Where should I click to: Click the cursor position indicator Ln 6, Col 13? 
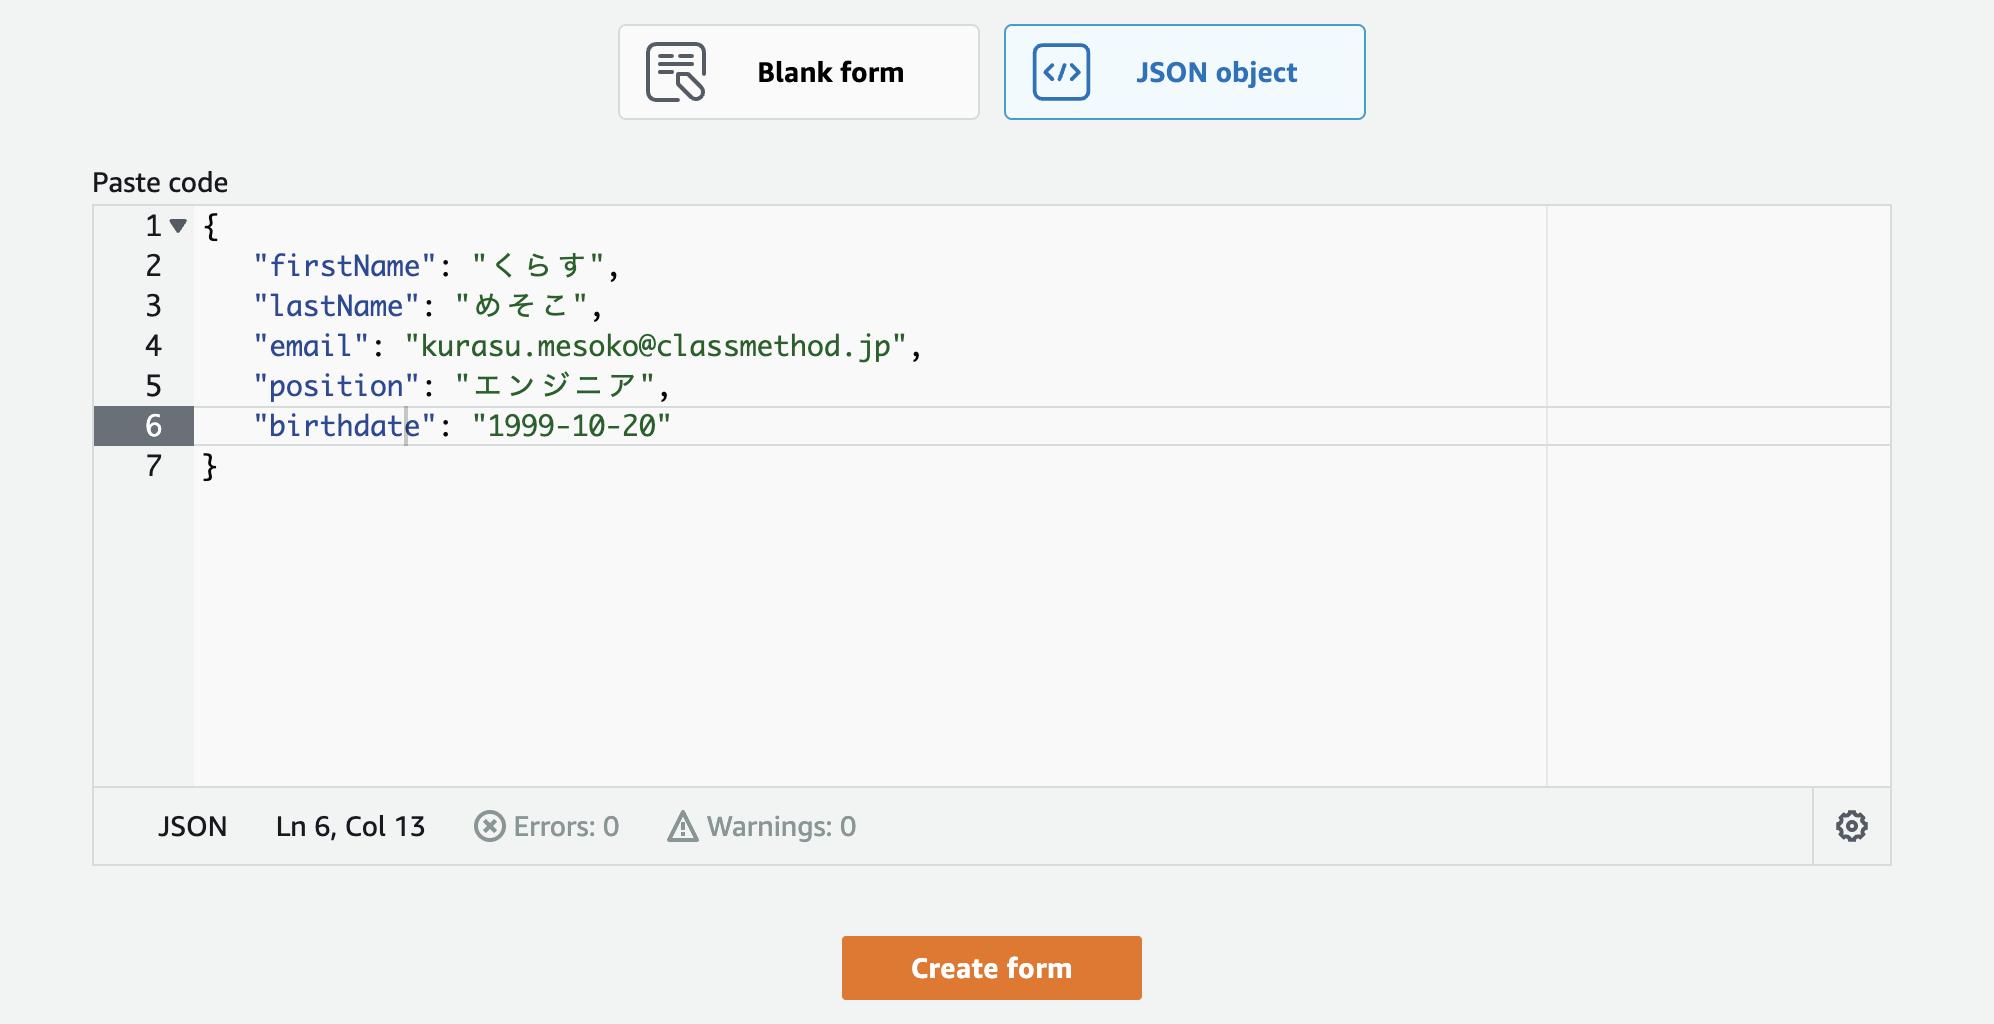[x=350, y=826]
